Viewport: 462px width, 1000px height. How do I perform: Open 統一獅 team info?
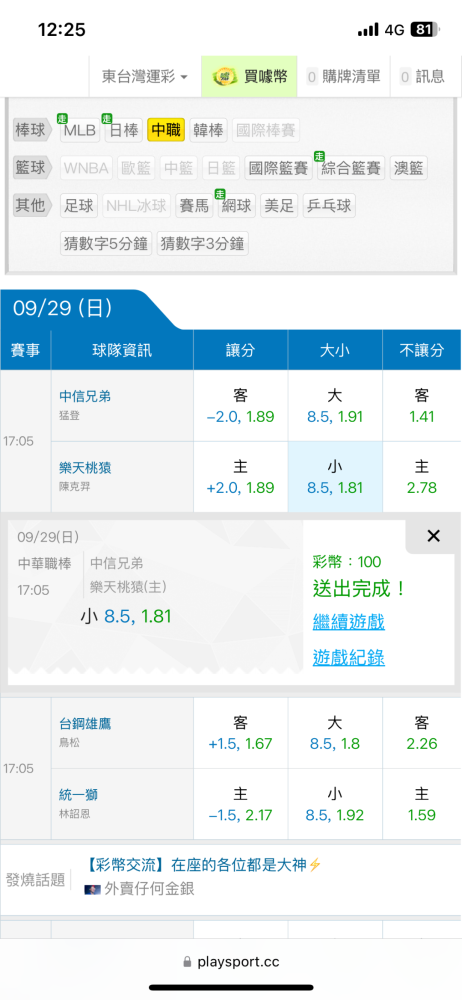point(78,795)
